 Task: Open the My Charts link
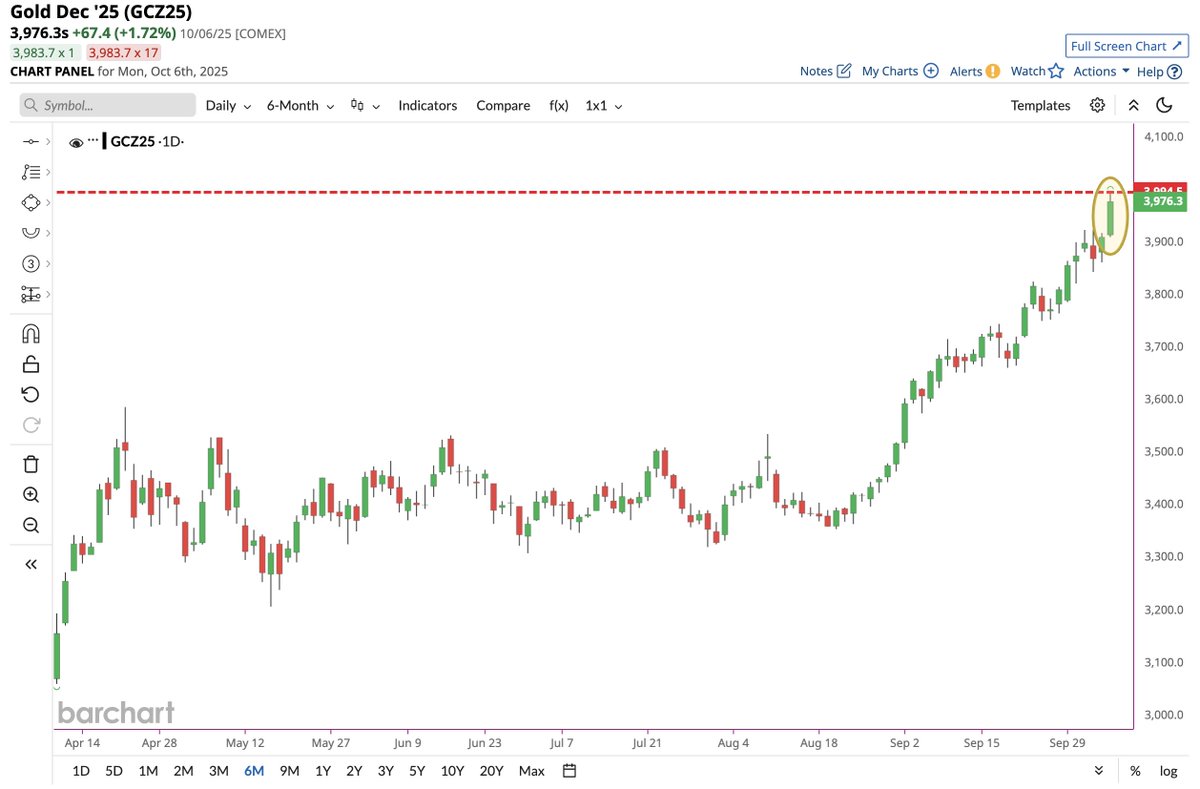pos(890,71)
